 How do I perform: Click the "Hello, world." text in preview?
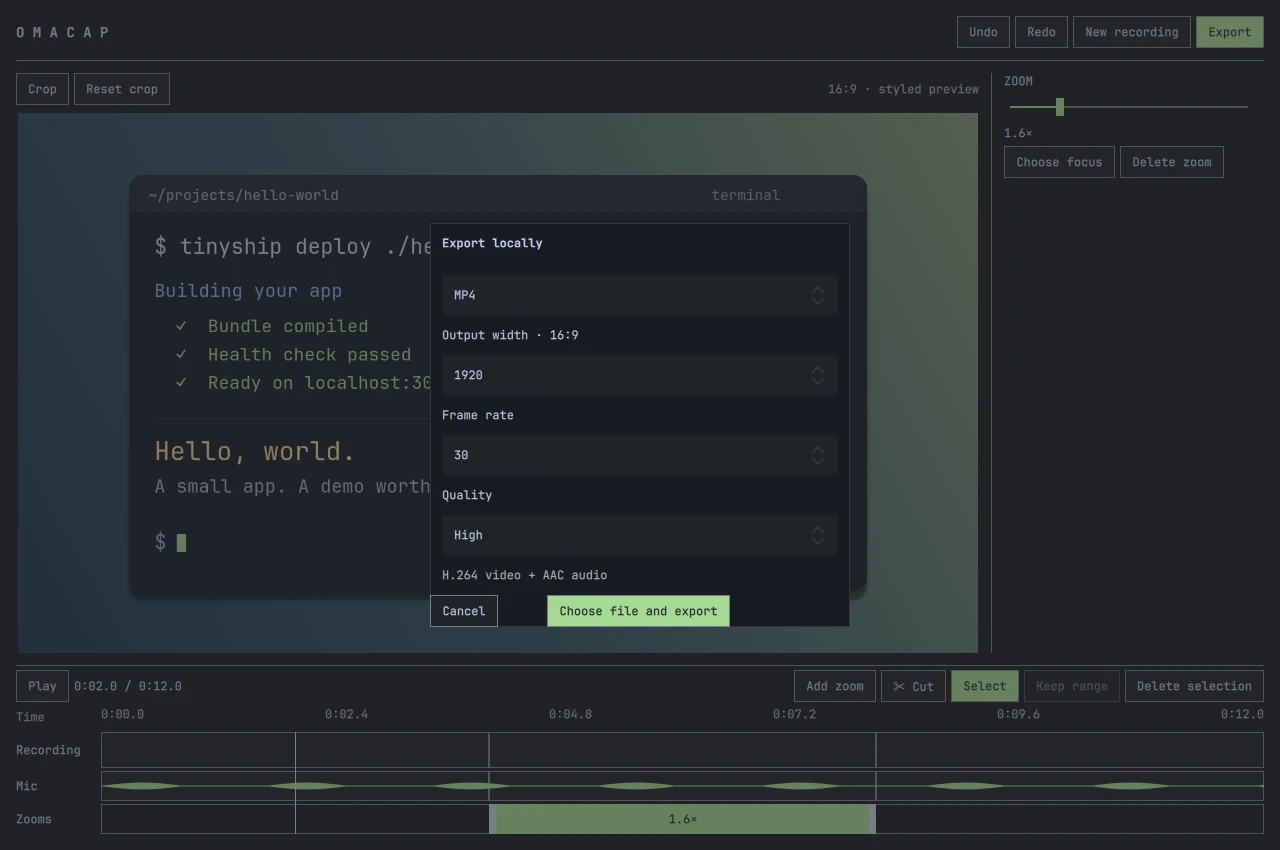tap(255, 451)
